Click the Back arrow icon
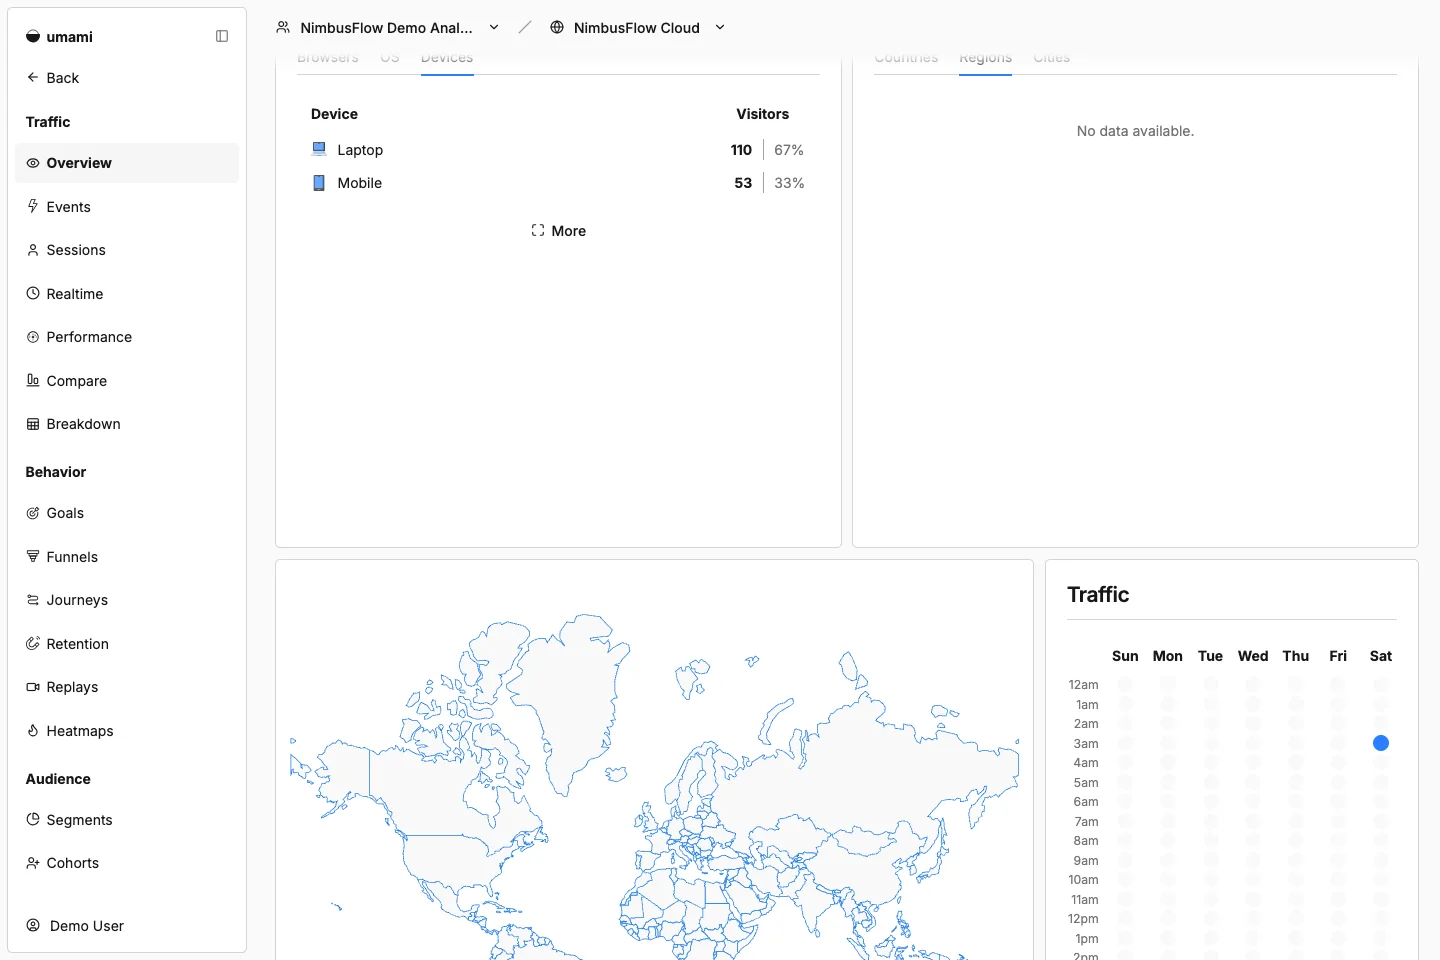 tap(33, 77)
